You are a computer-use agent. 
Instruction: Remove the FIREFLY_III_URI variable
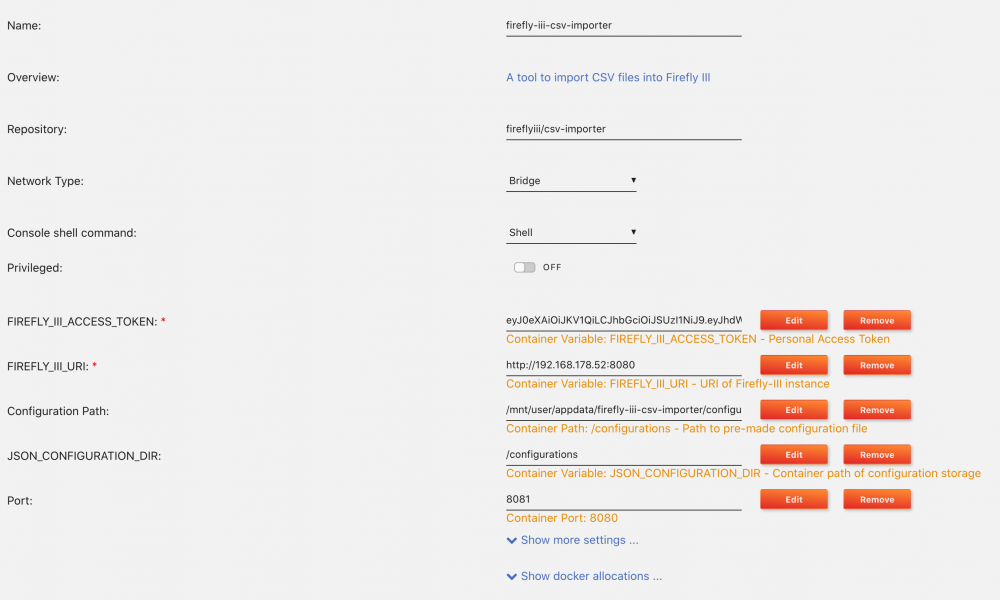pyautogui.click(x=877, y=365)
